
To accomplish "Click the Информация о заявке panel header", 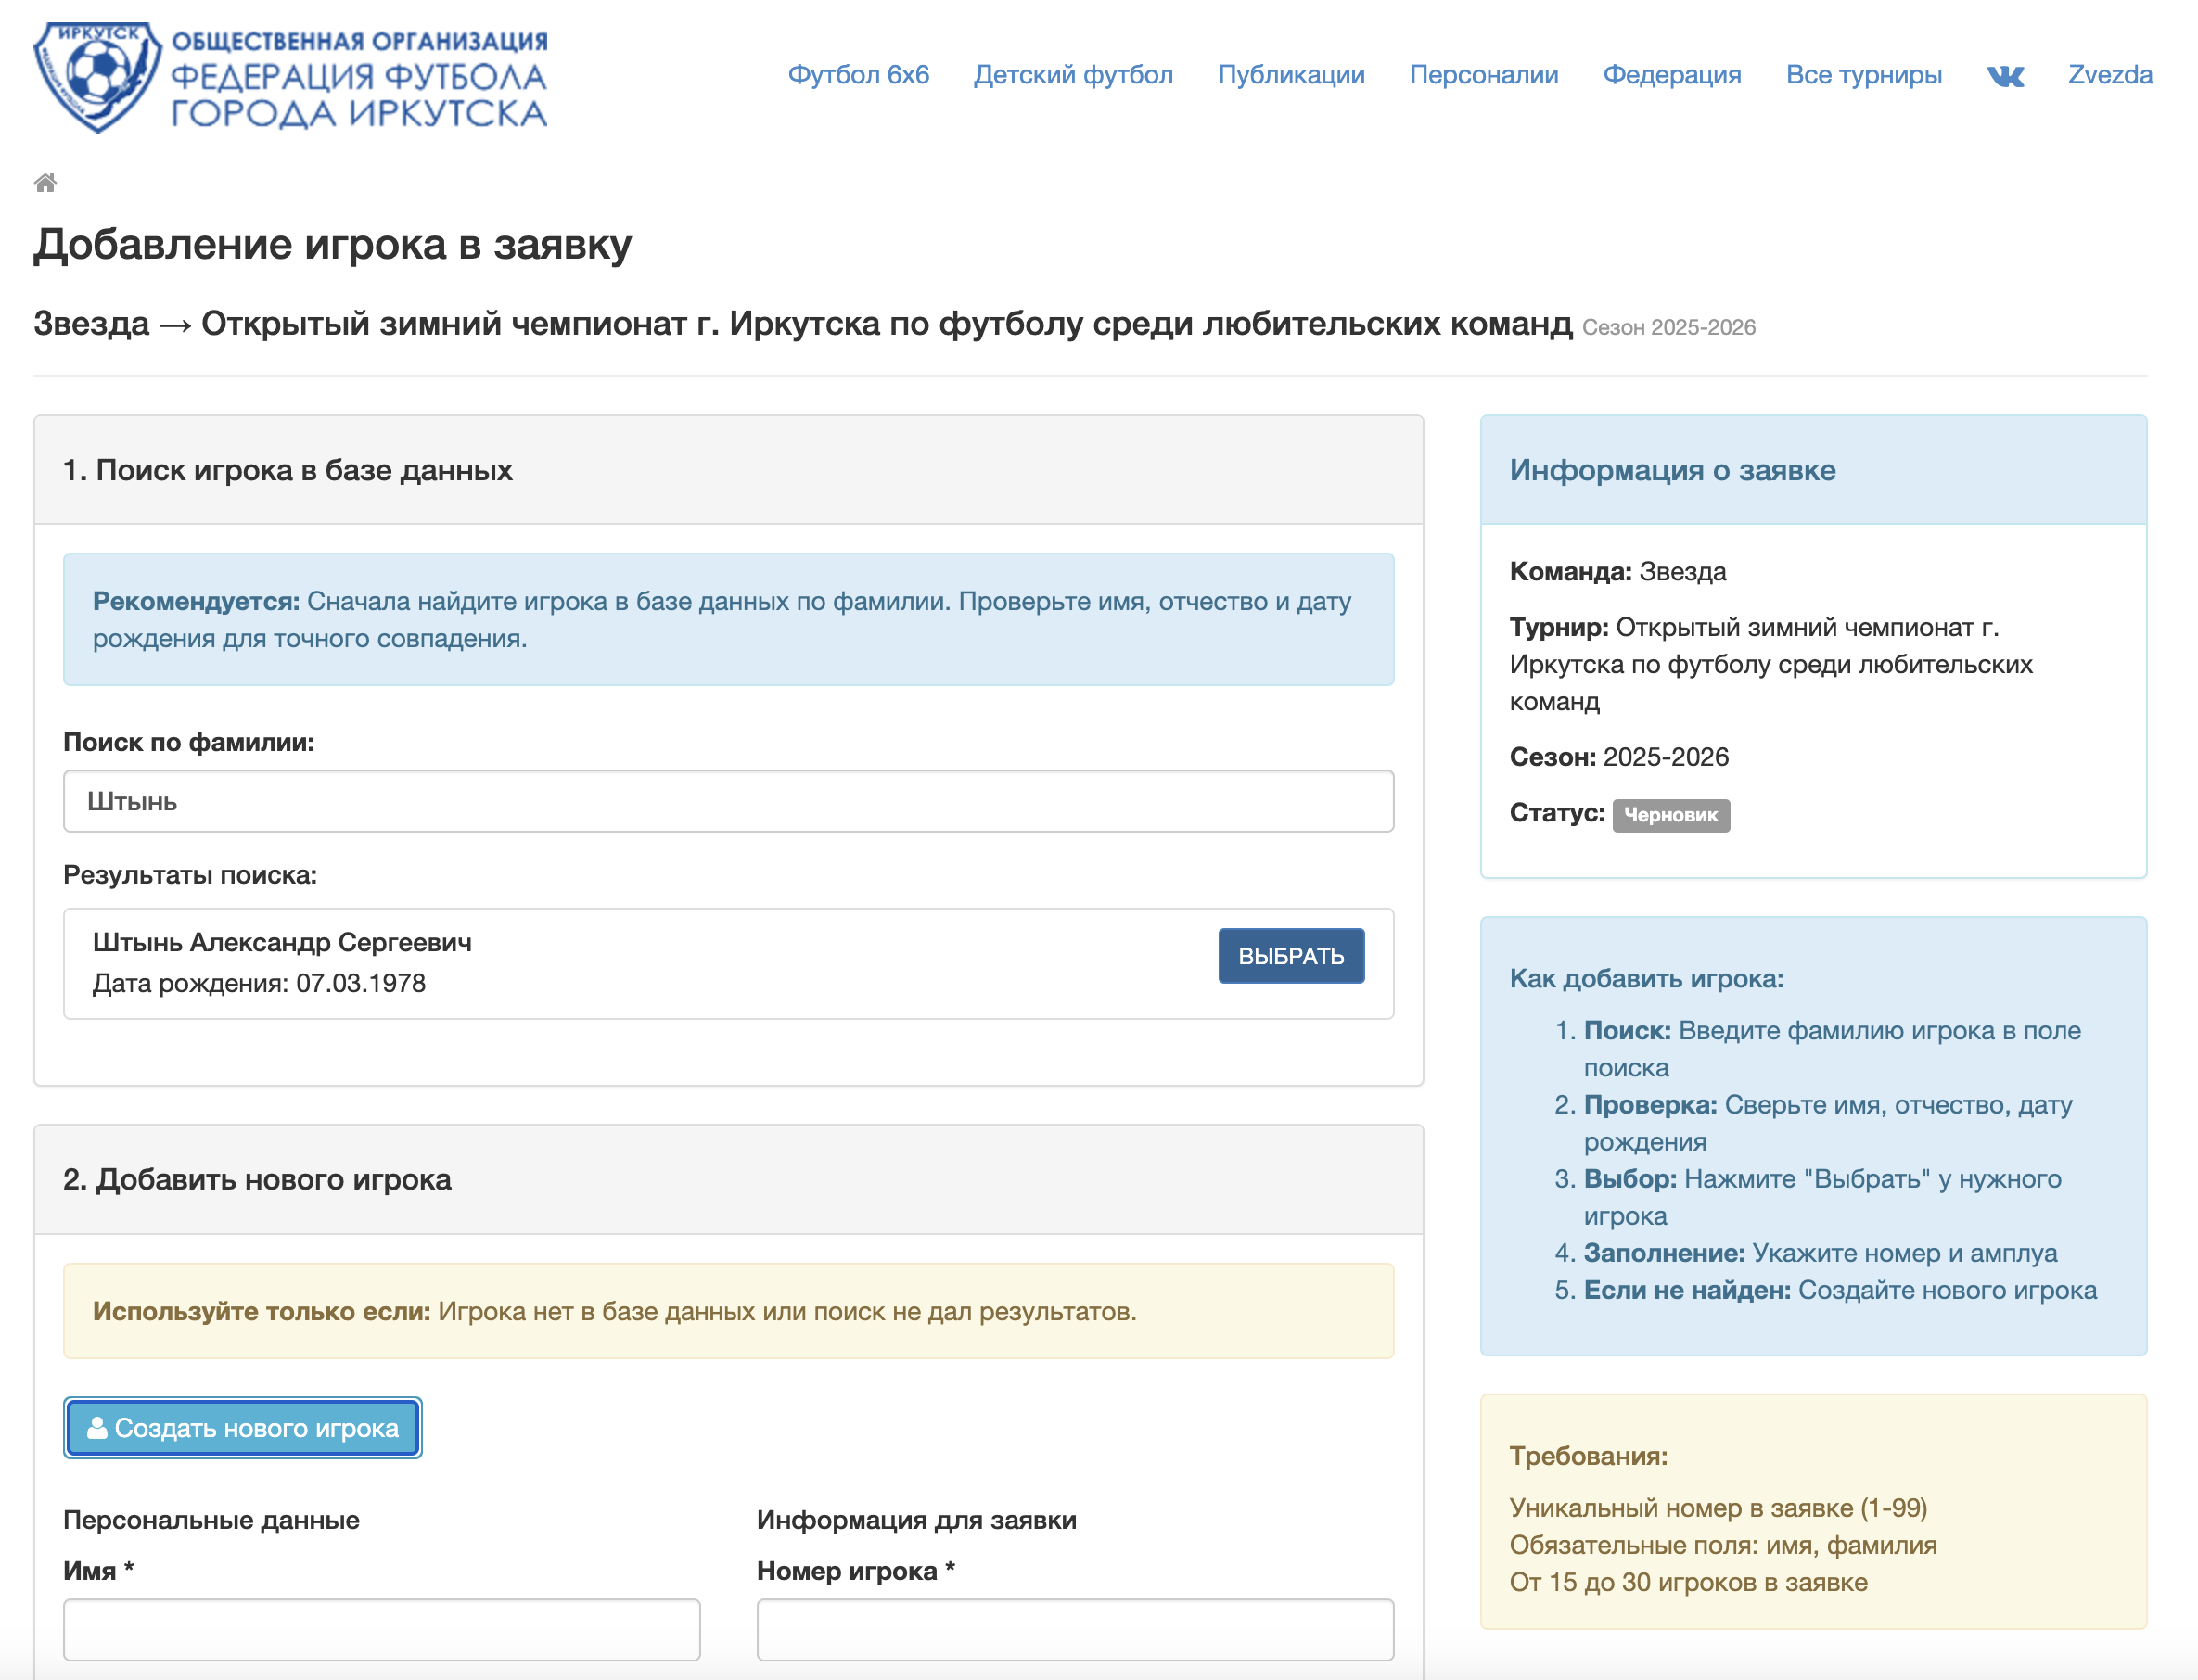I will (1672, 470).
